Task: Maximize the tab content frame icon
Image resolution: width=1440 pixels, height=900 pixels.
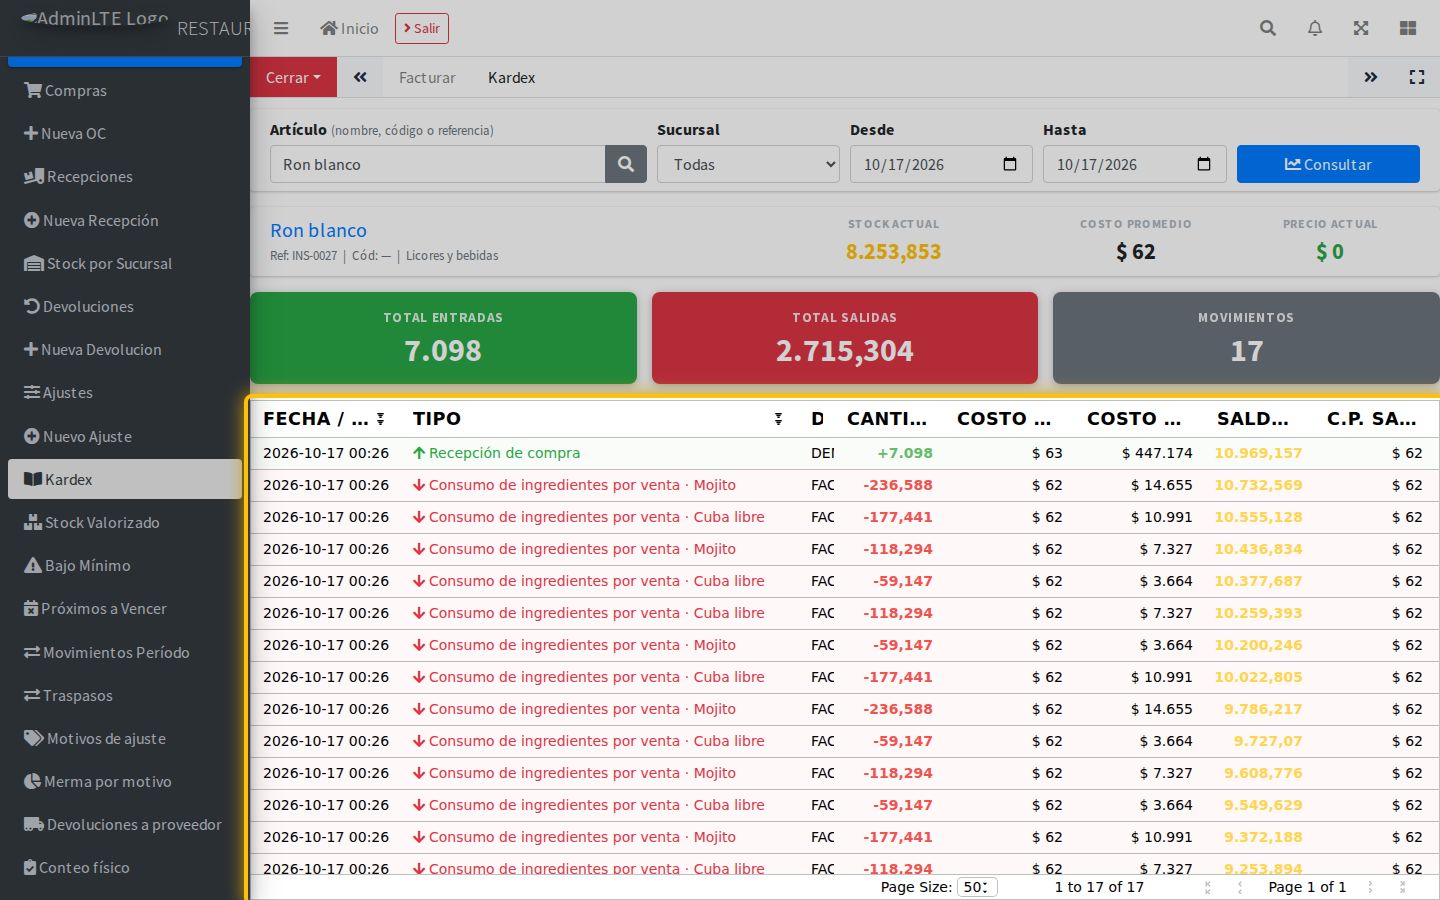Action: [x=1417, y=77]
